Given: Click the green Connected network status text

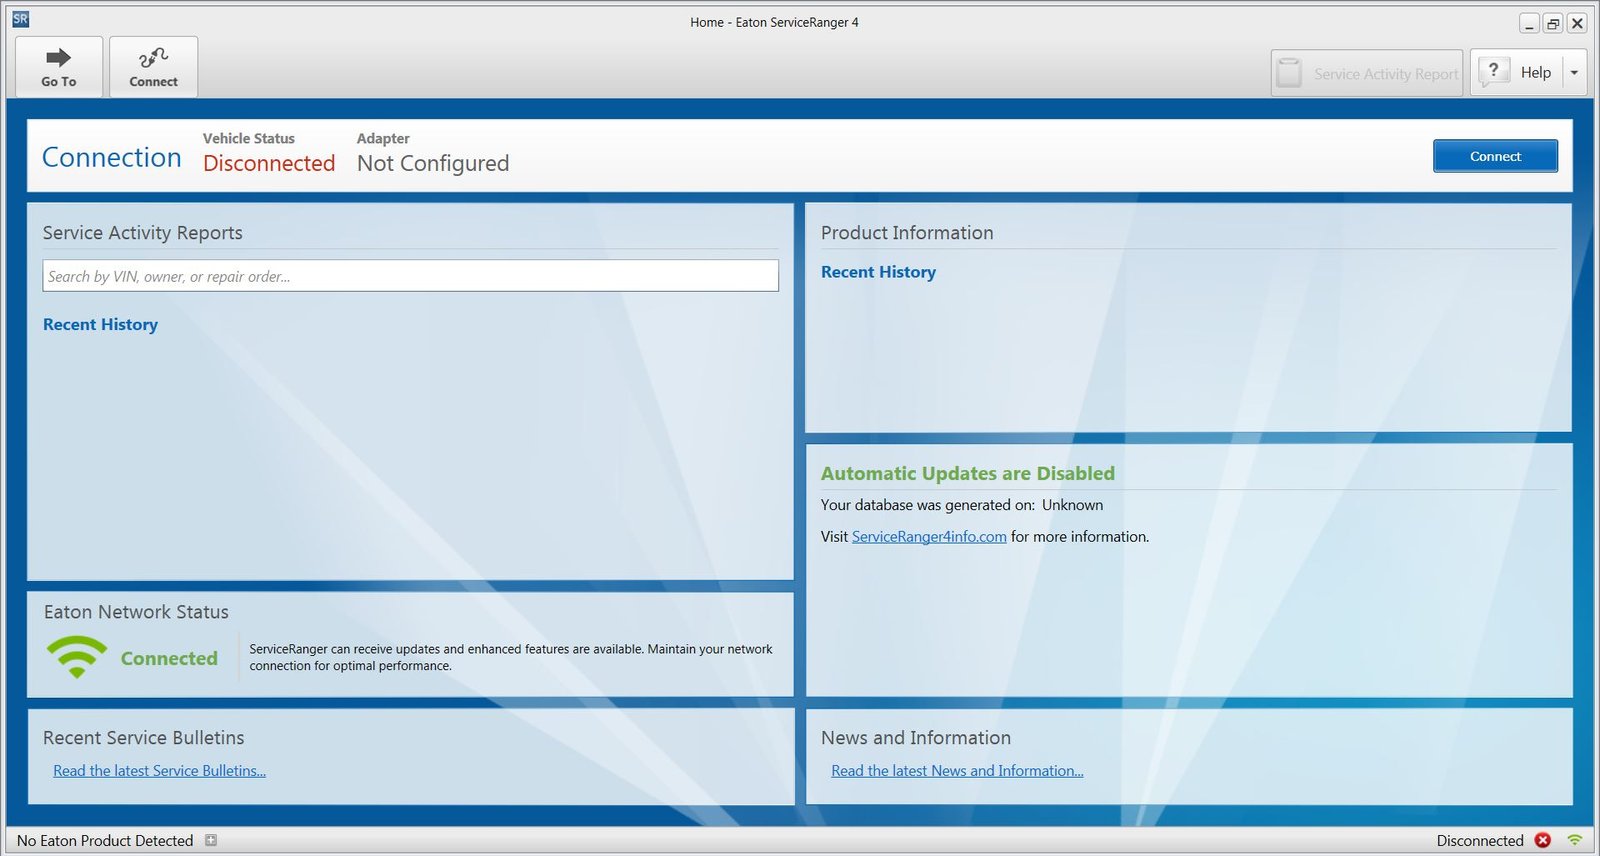Looking at the screenshot, I should pos(169,658).
